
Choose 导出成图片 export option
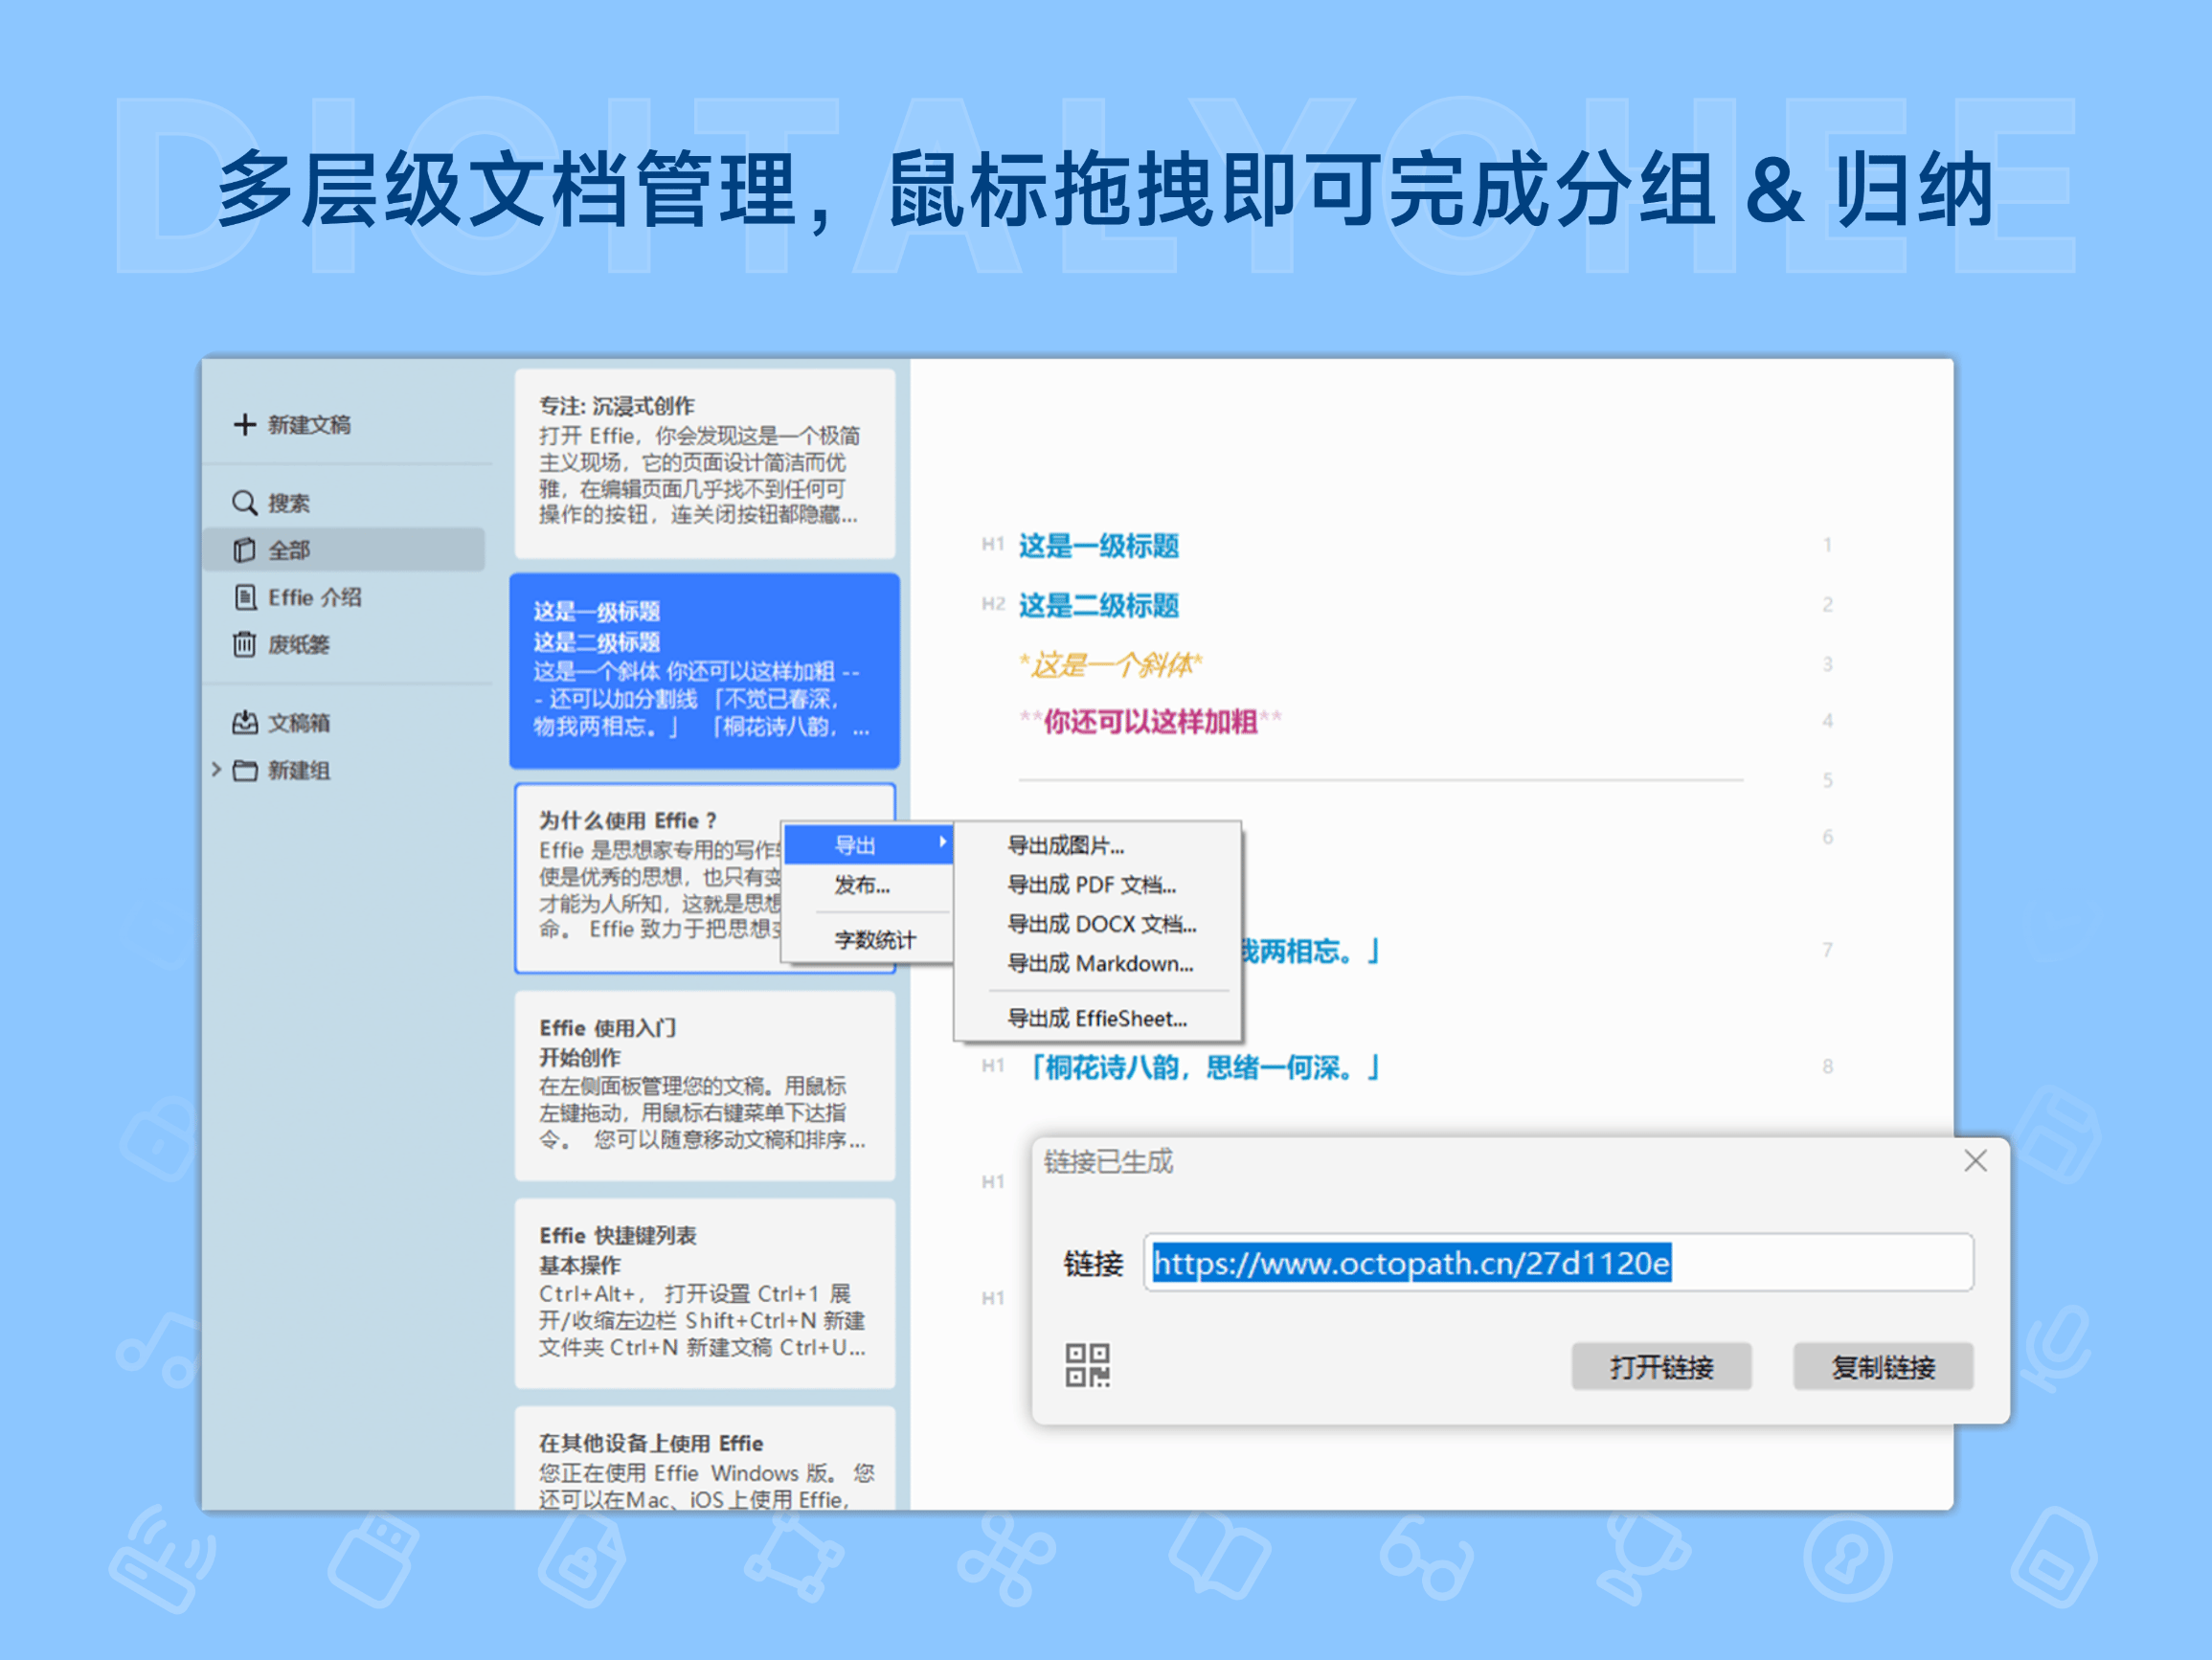click(x=1068, y=846)
